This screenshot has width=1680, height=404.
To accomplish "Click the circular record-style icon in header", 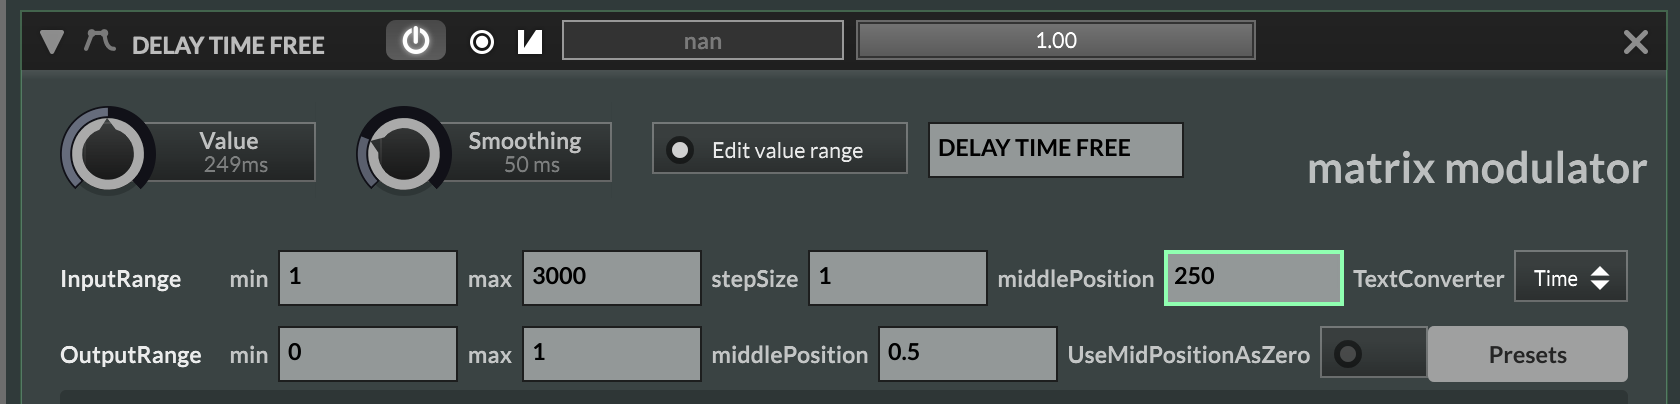I will (x=482, y=42).
